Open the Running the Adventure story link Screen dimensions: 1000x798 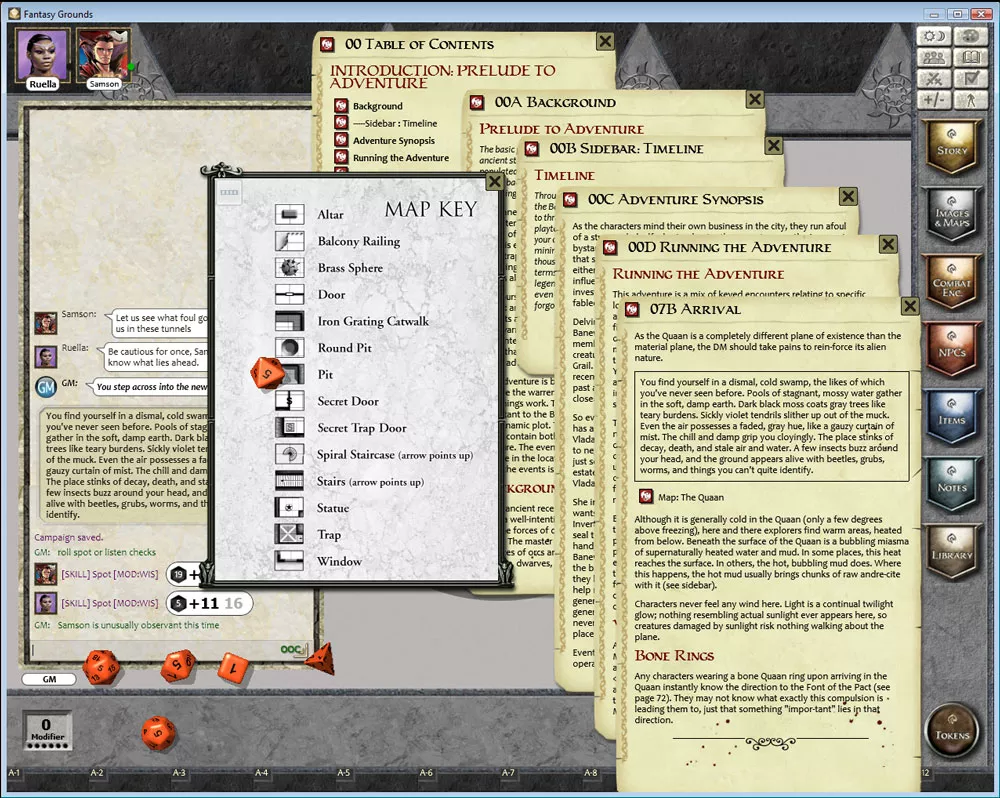[401, 158]
